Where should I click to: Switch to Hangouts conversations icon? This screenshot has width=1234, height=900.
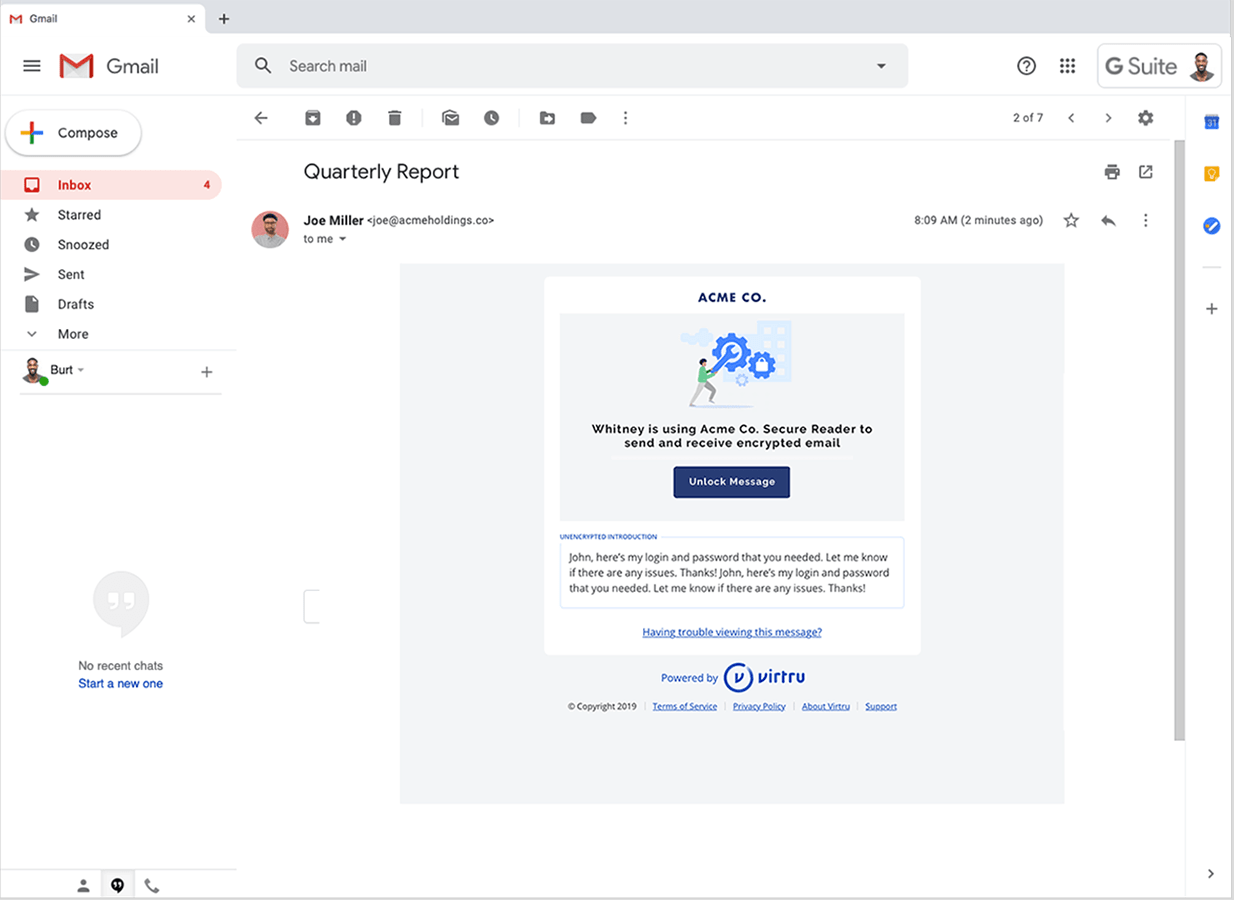(x=118, y=886)
